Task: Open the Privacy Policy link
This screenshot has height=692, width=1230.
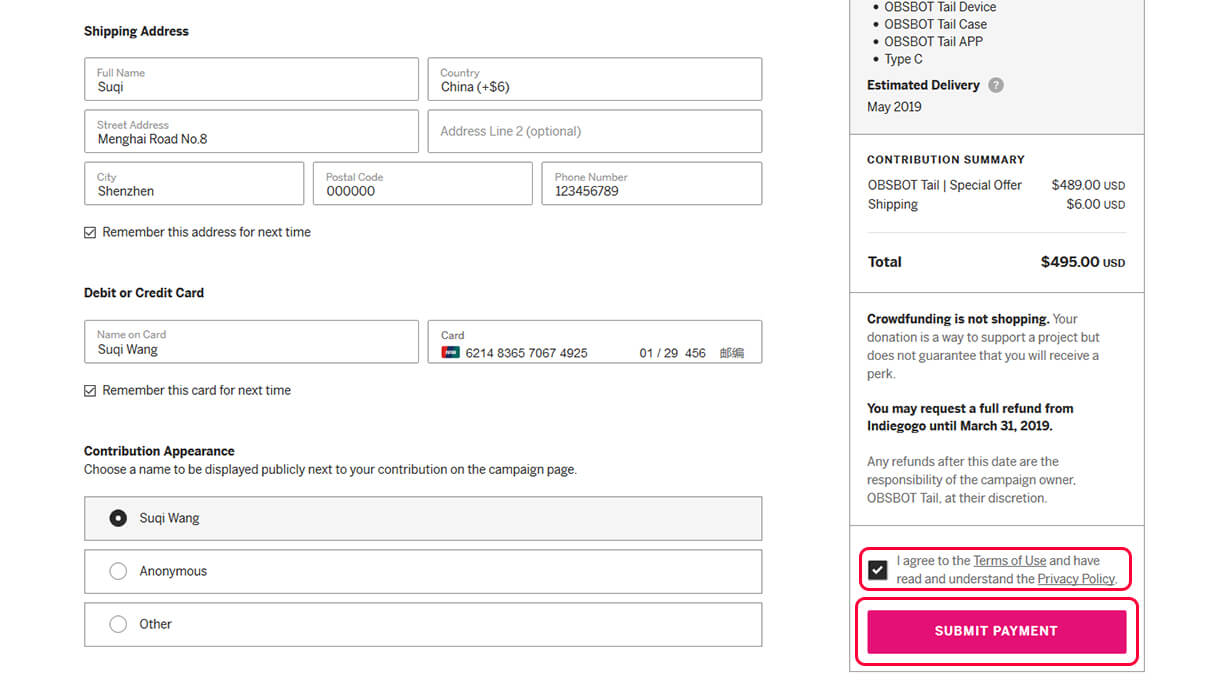Action: click(1075, 579)
